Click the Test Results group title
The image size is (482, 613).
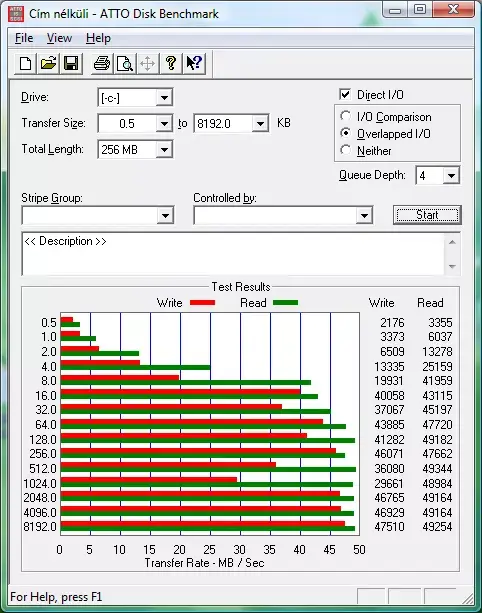pos(241,287)
